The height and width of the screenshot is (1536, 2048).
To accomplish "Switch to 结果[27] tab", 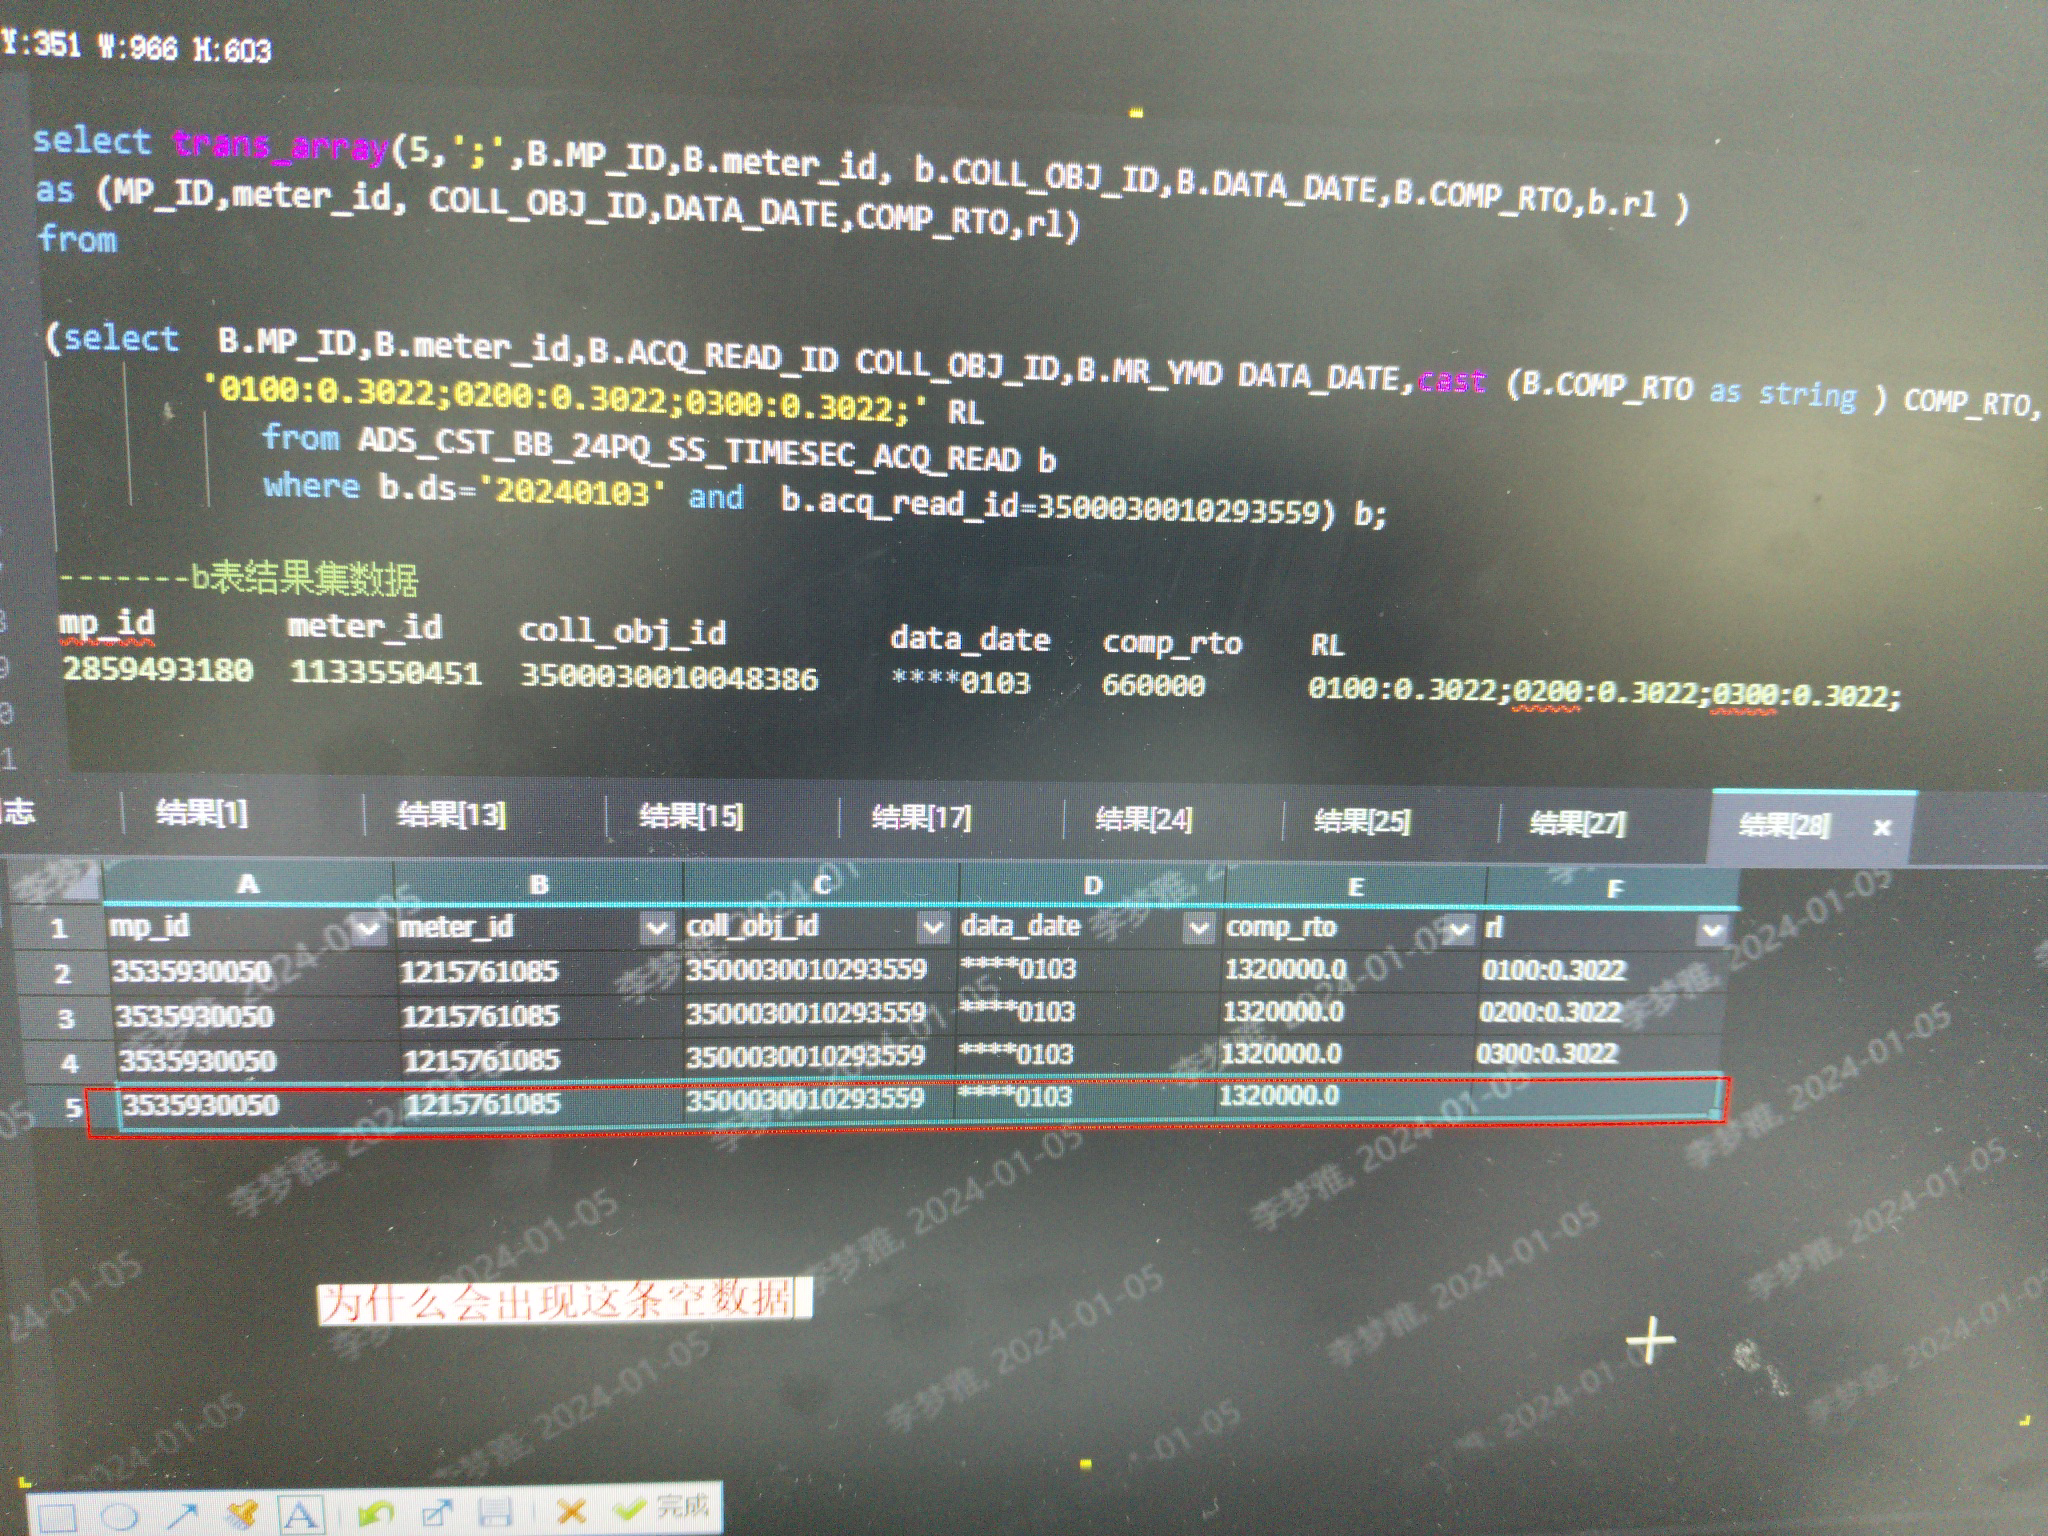I will pos(1578,824).
